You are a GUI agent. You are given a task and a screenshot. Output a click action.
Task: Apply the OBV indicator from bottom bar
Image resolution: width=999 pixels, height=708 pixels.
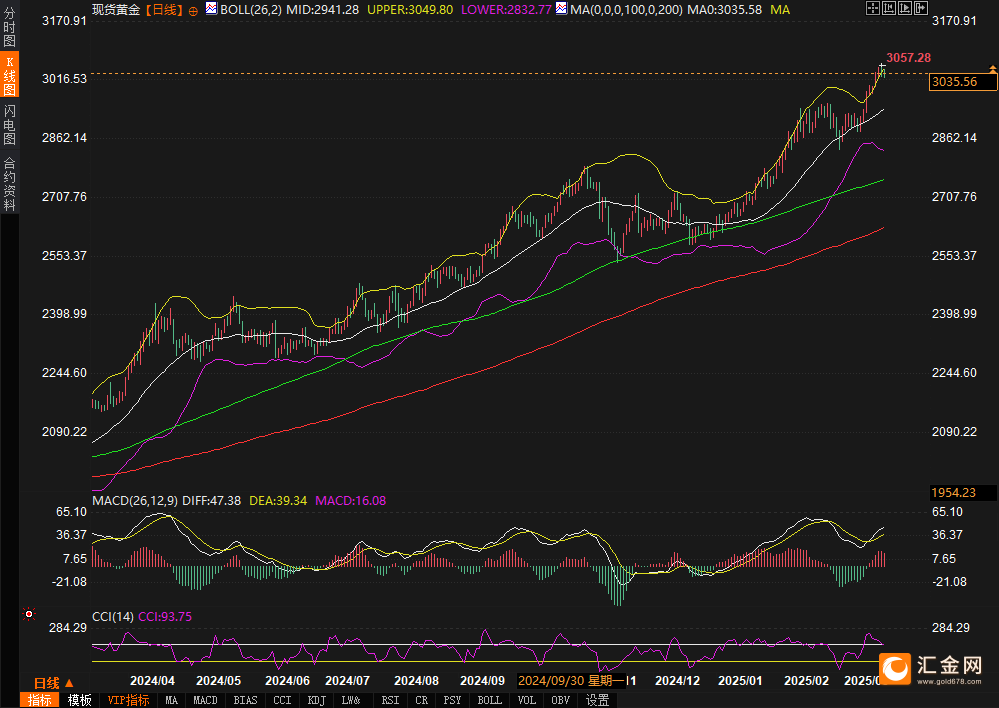pyautogui.click(x=560, y=700)
